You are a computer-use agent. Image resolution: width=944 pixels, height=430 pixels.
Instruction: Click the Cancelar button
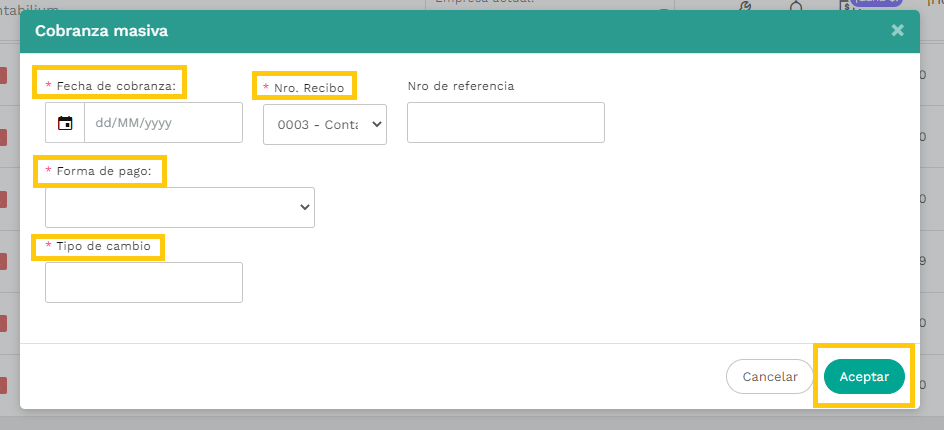click(x=770, y=377)
